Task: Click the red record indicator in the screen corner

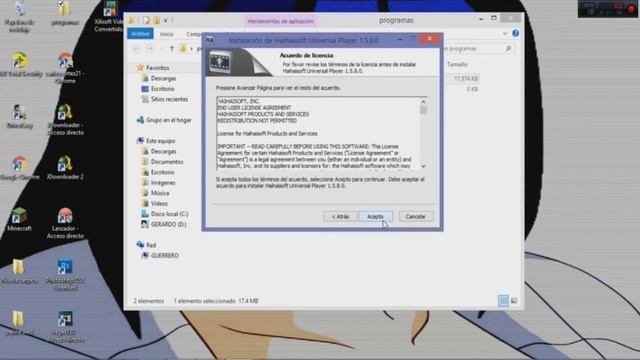Action: [631, 9]
